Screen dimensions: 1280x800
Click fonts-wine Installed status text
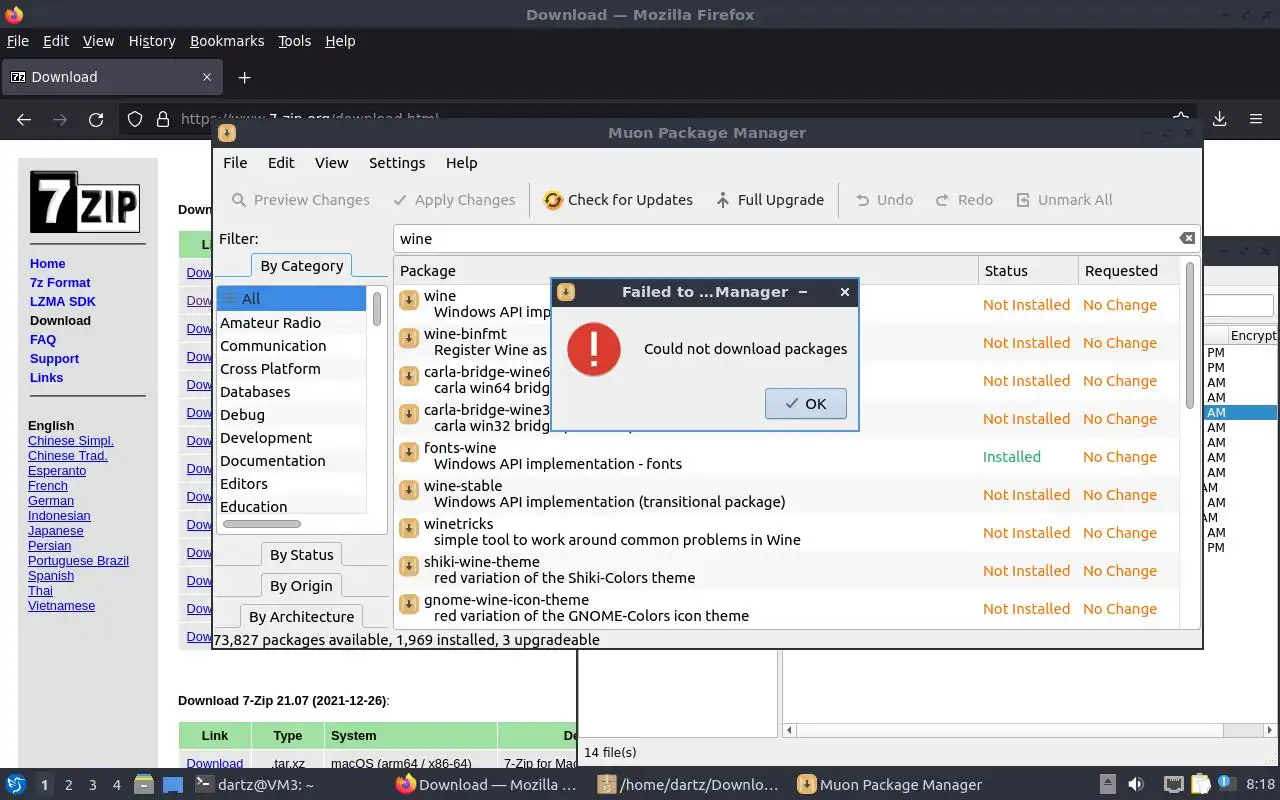tap(1011, 457)
